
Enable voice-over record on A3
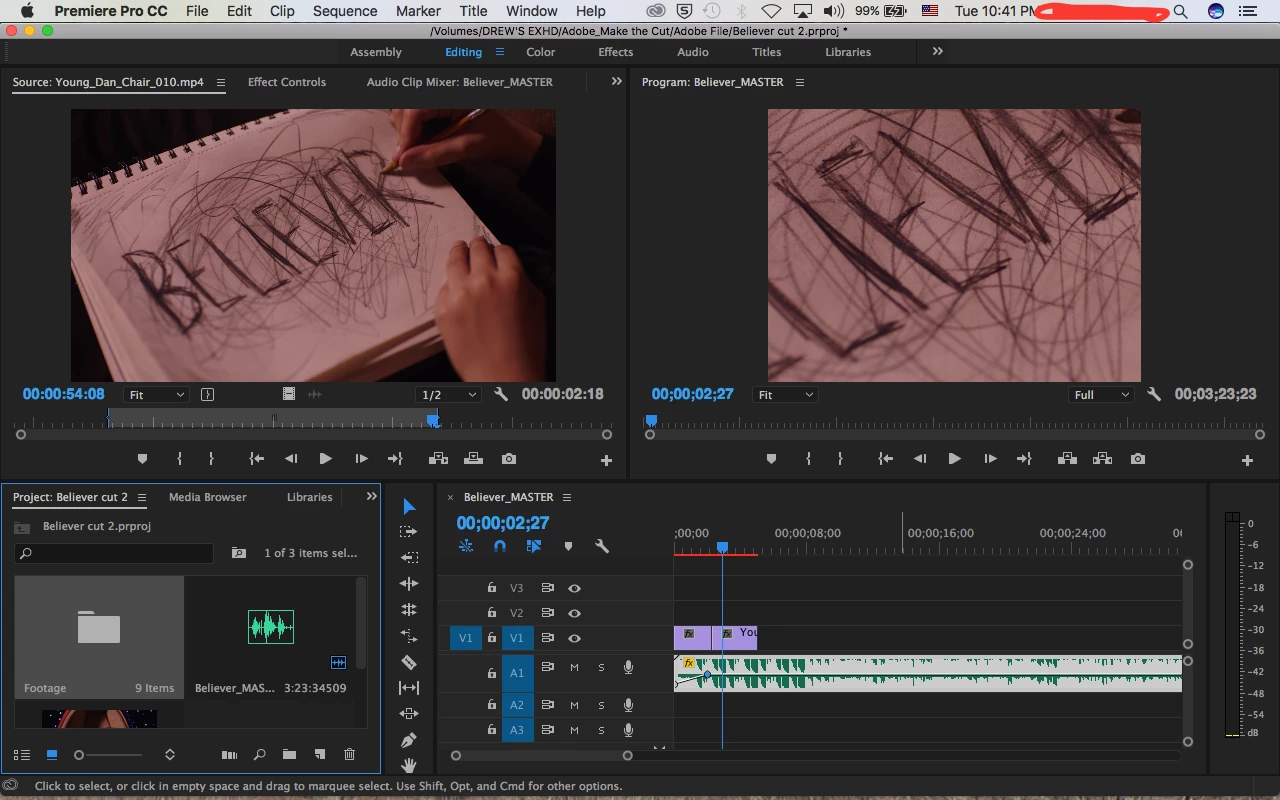tap(628, 730)
